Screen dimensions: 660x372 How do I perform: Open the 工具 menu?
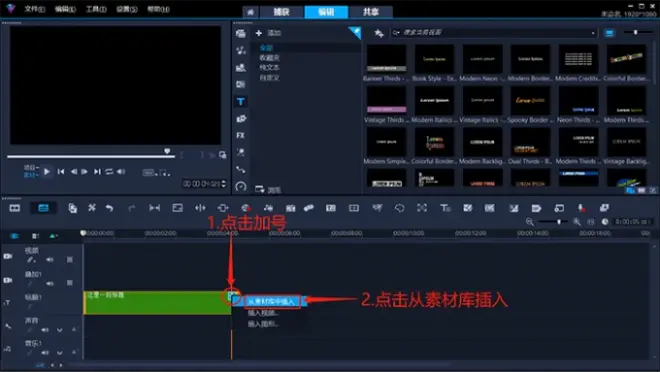tap(96, 9)
